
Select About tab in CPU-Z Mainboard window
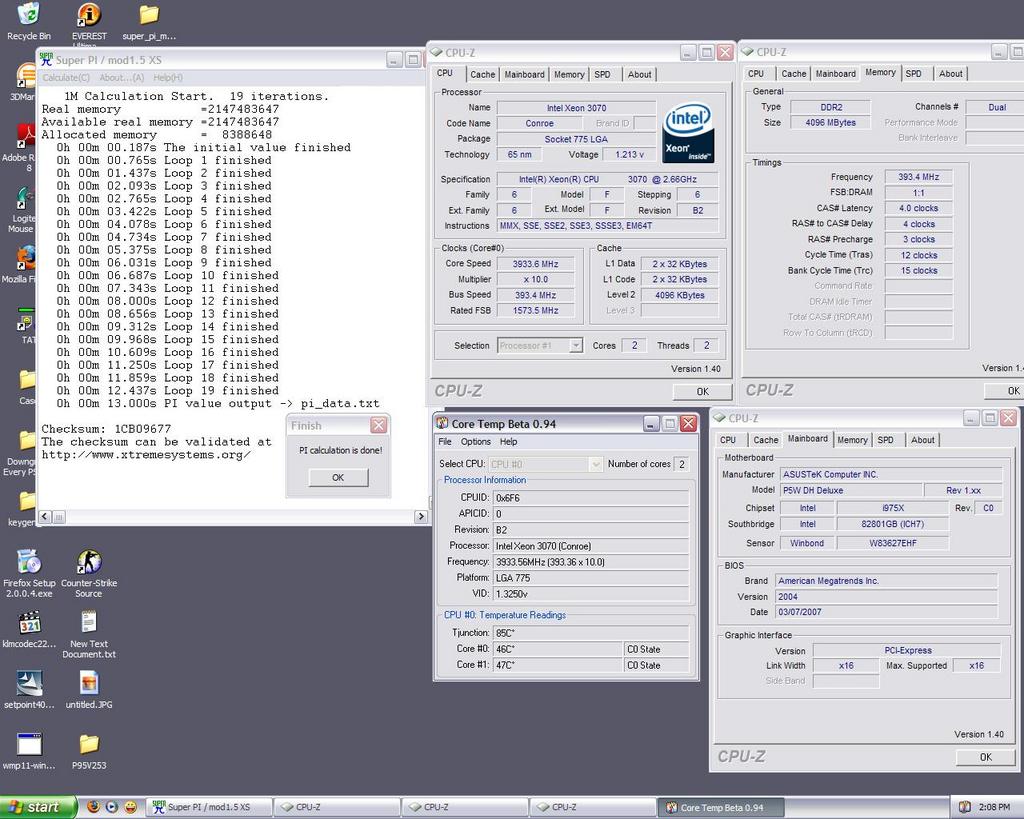coord(922,440)
